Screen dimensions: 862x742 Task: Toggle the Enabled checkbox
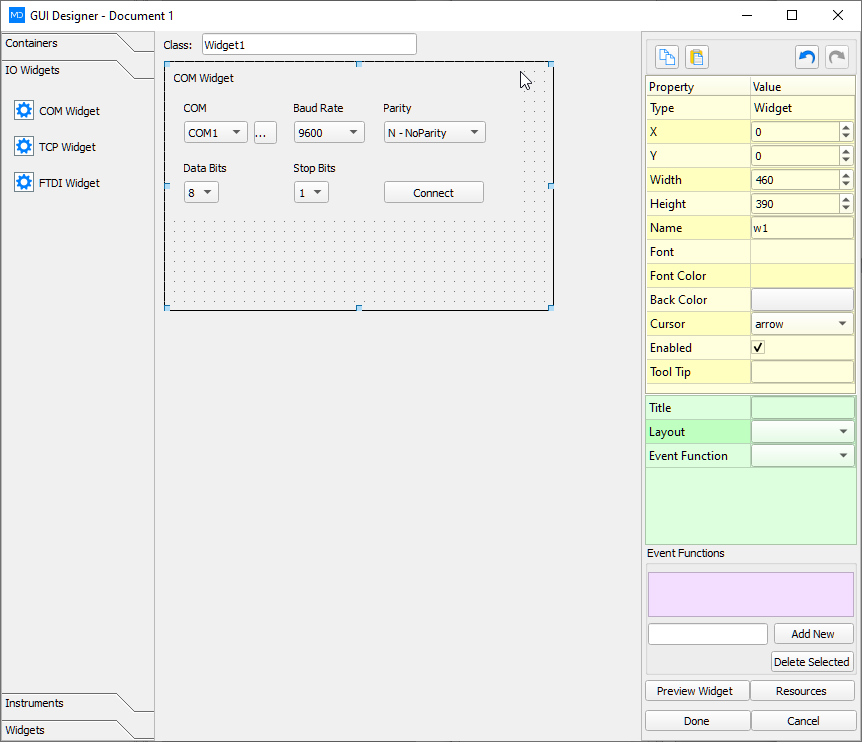pos(759,348)
